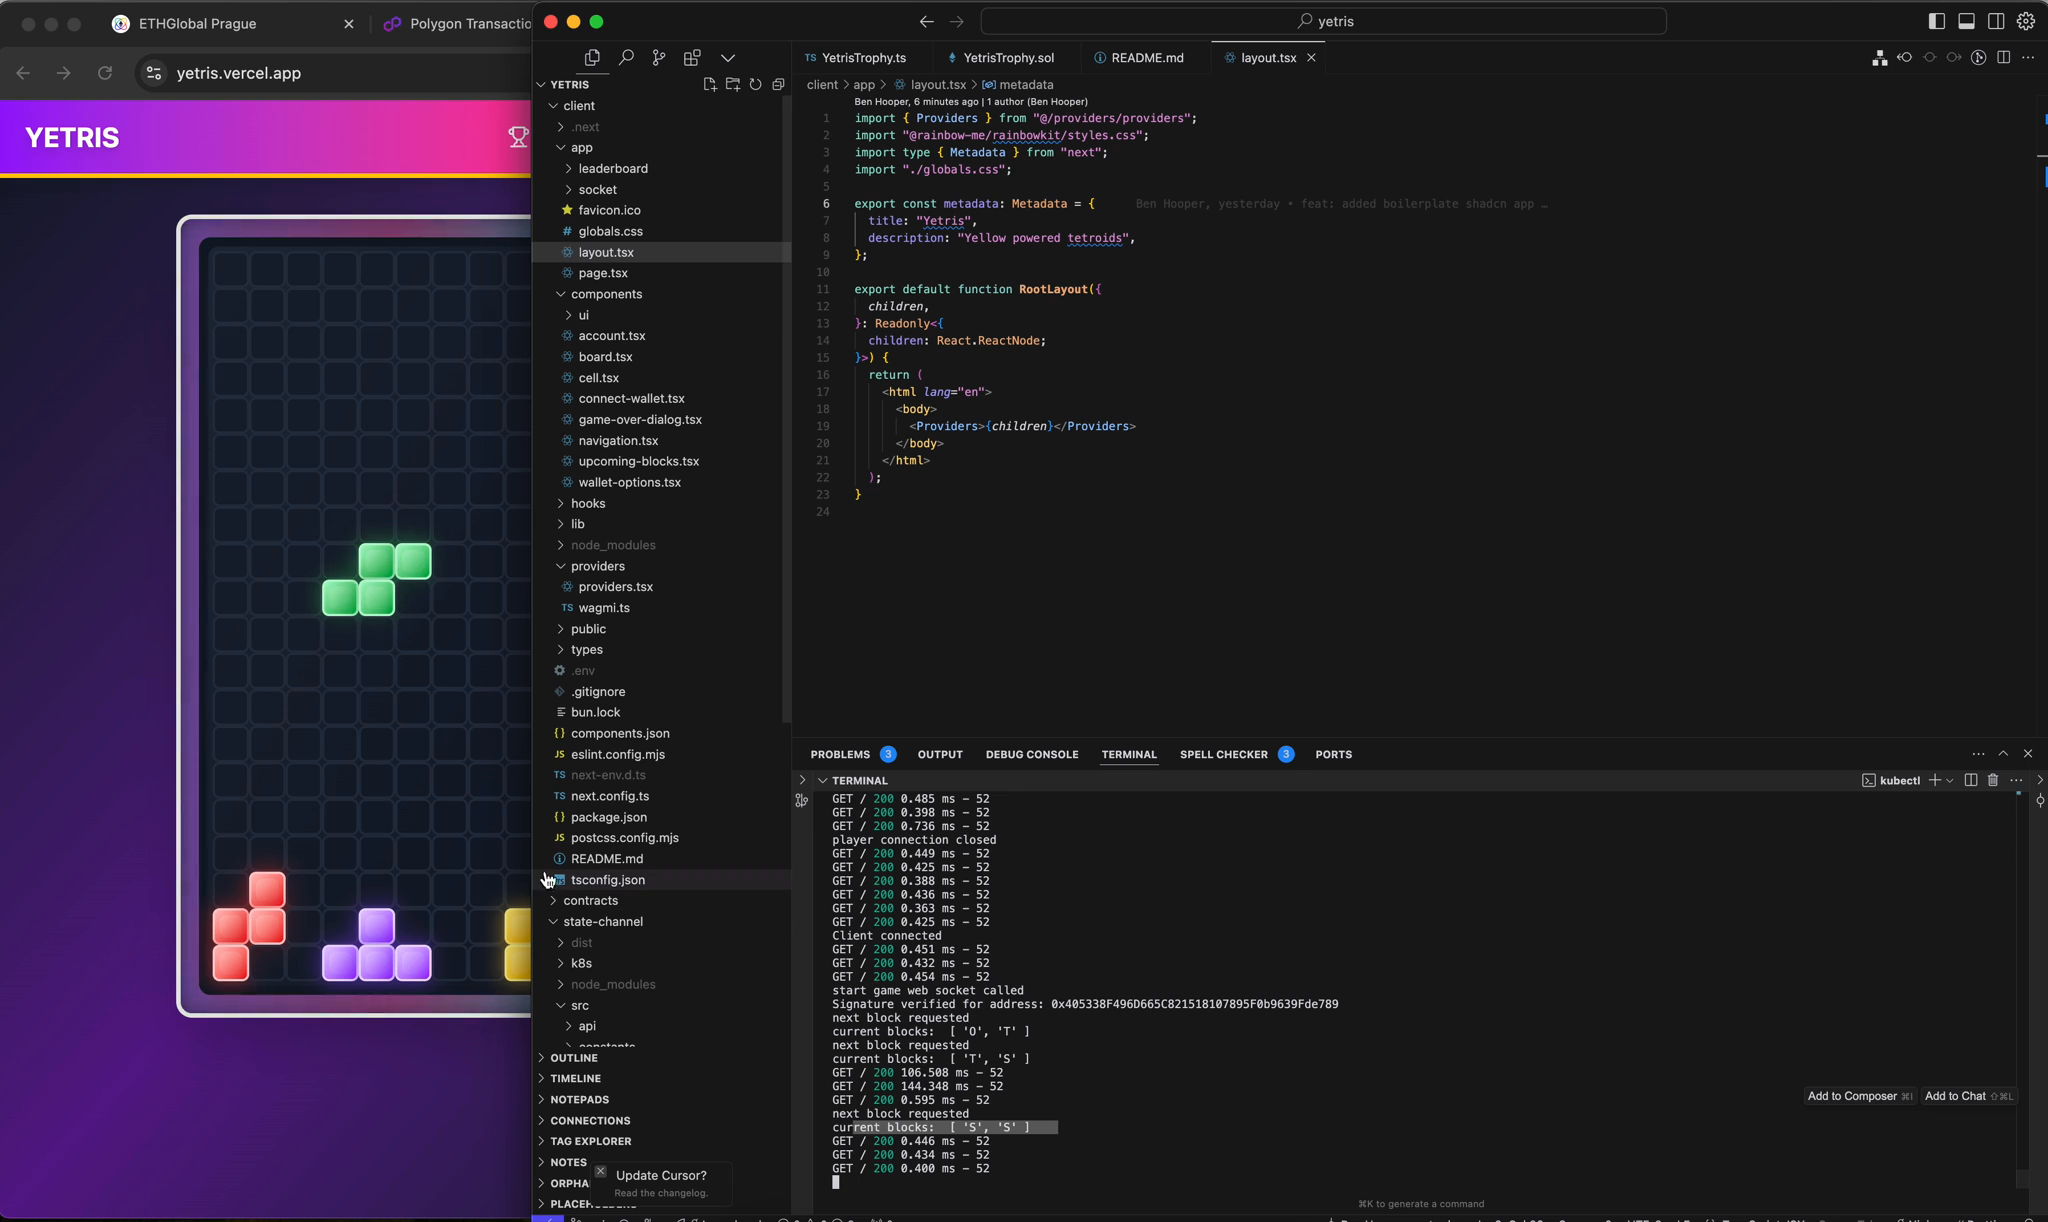Go back with editor navigation arrow
Image resolution: width=2048 pixels, height=1222 pixels.
[927, 21]
